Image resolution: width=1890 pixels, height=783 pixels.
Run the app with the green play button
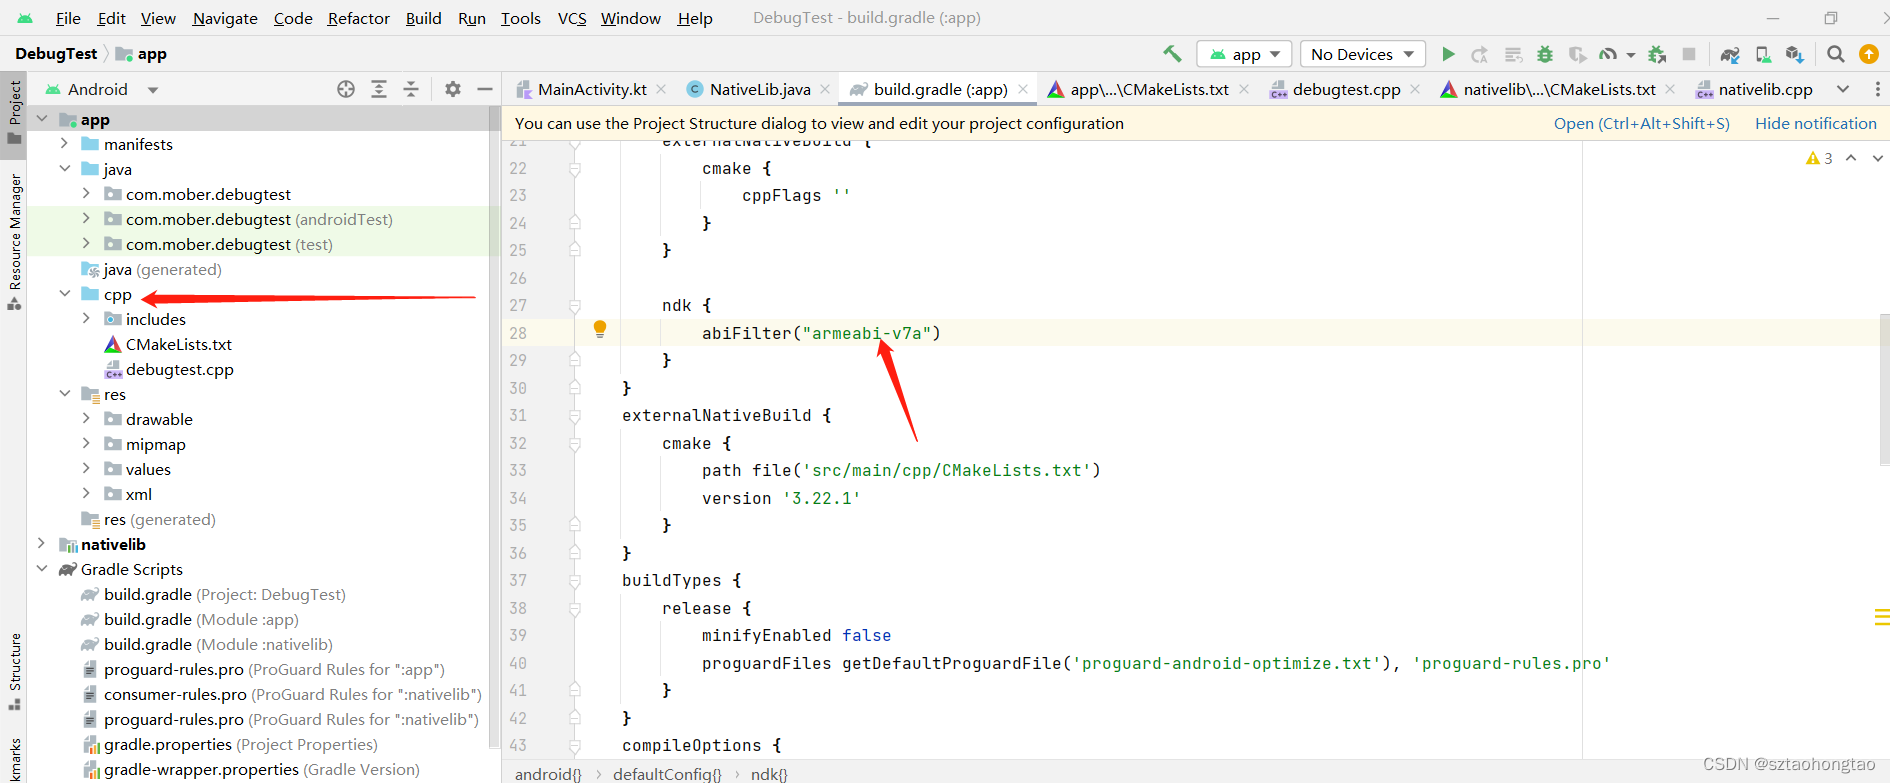click(1447, 54)
